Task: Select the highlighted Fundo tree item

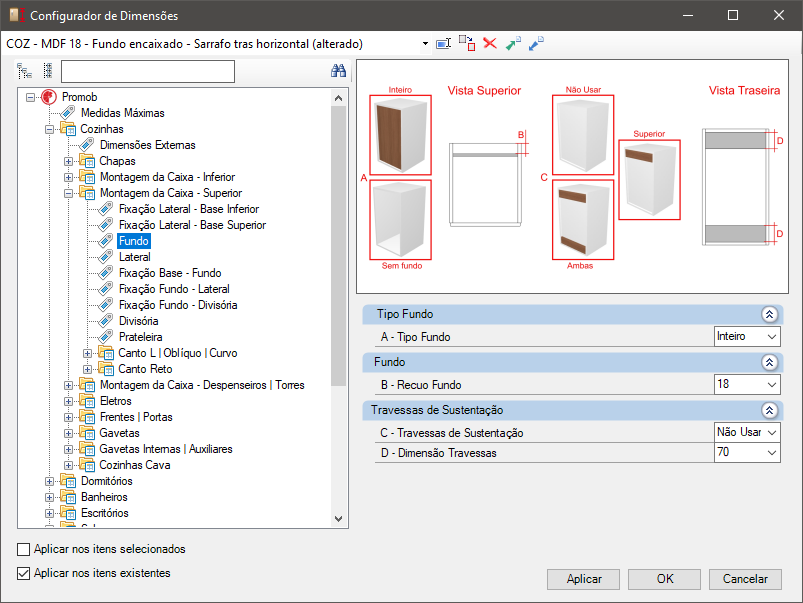Action: click(x=134, y=241)
